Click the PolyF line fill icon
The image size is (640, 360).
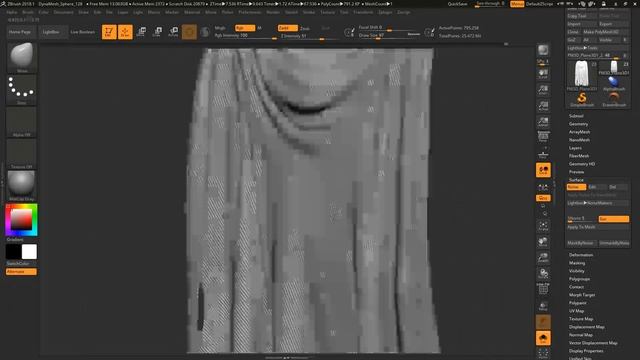click(543, 289)
